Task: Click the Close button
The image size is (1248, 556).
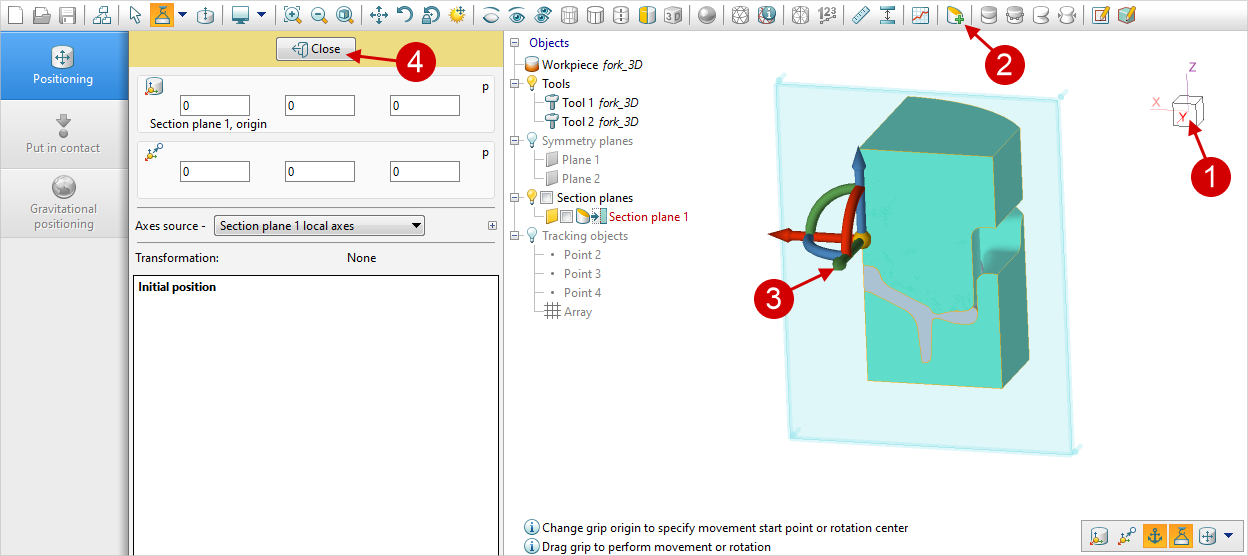Action: (316, 49)
